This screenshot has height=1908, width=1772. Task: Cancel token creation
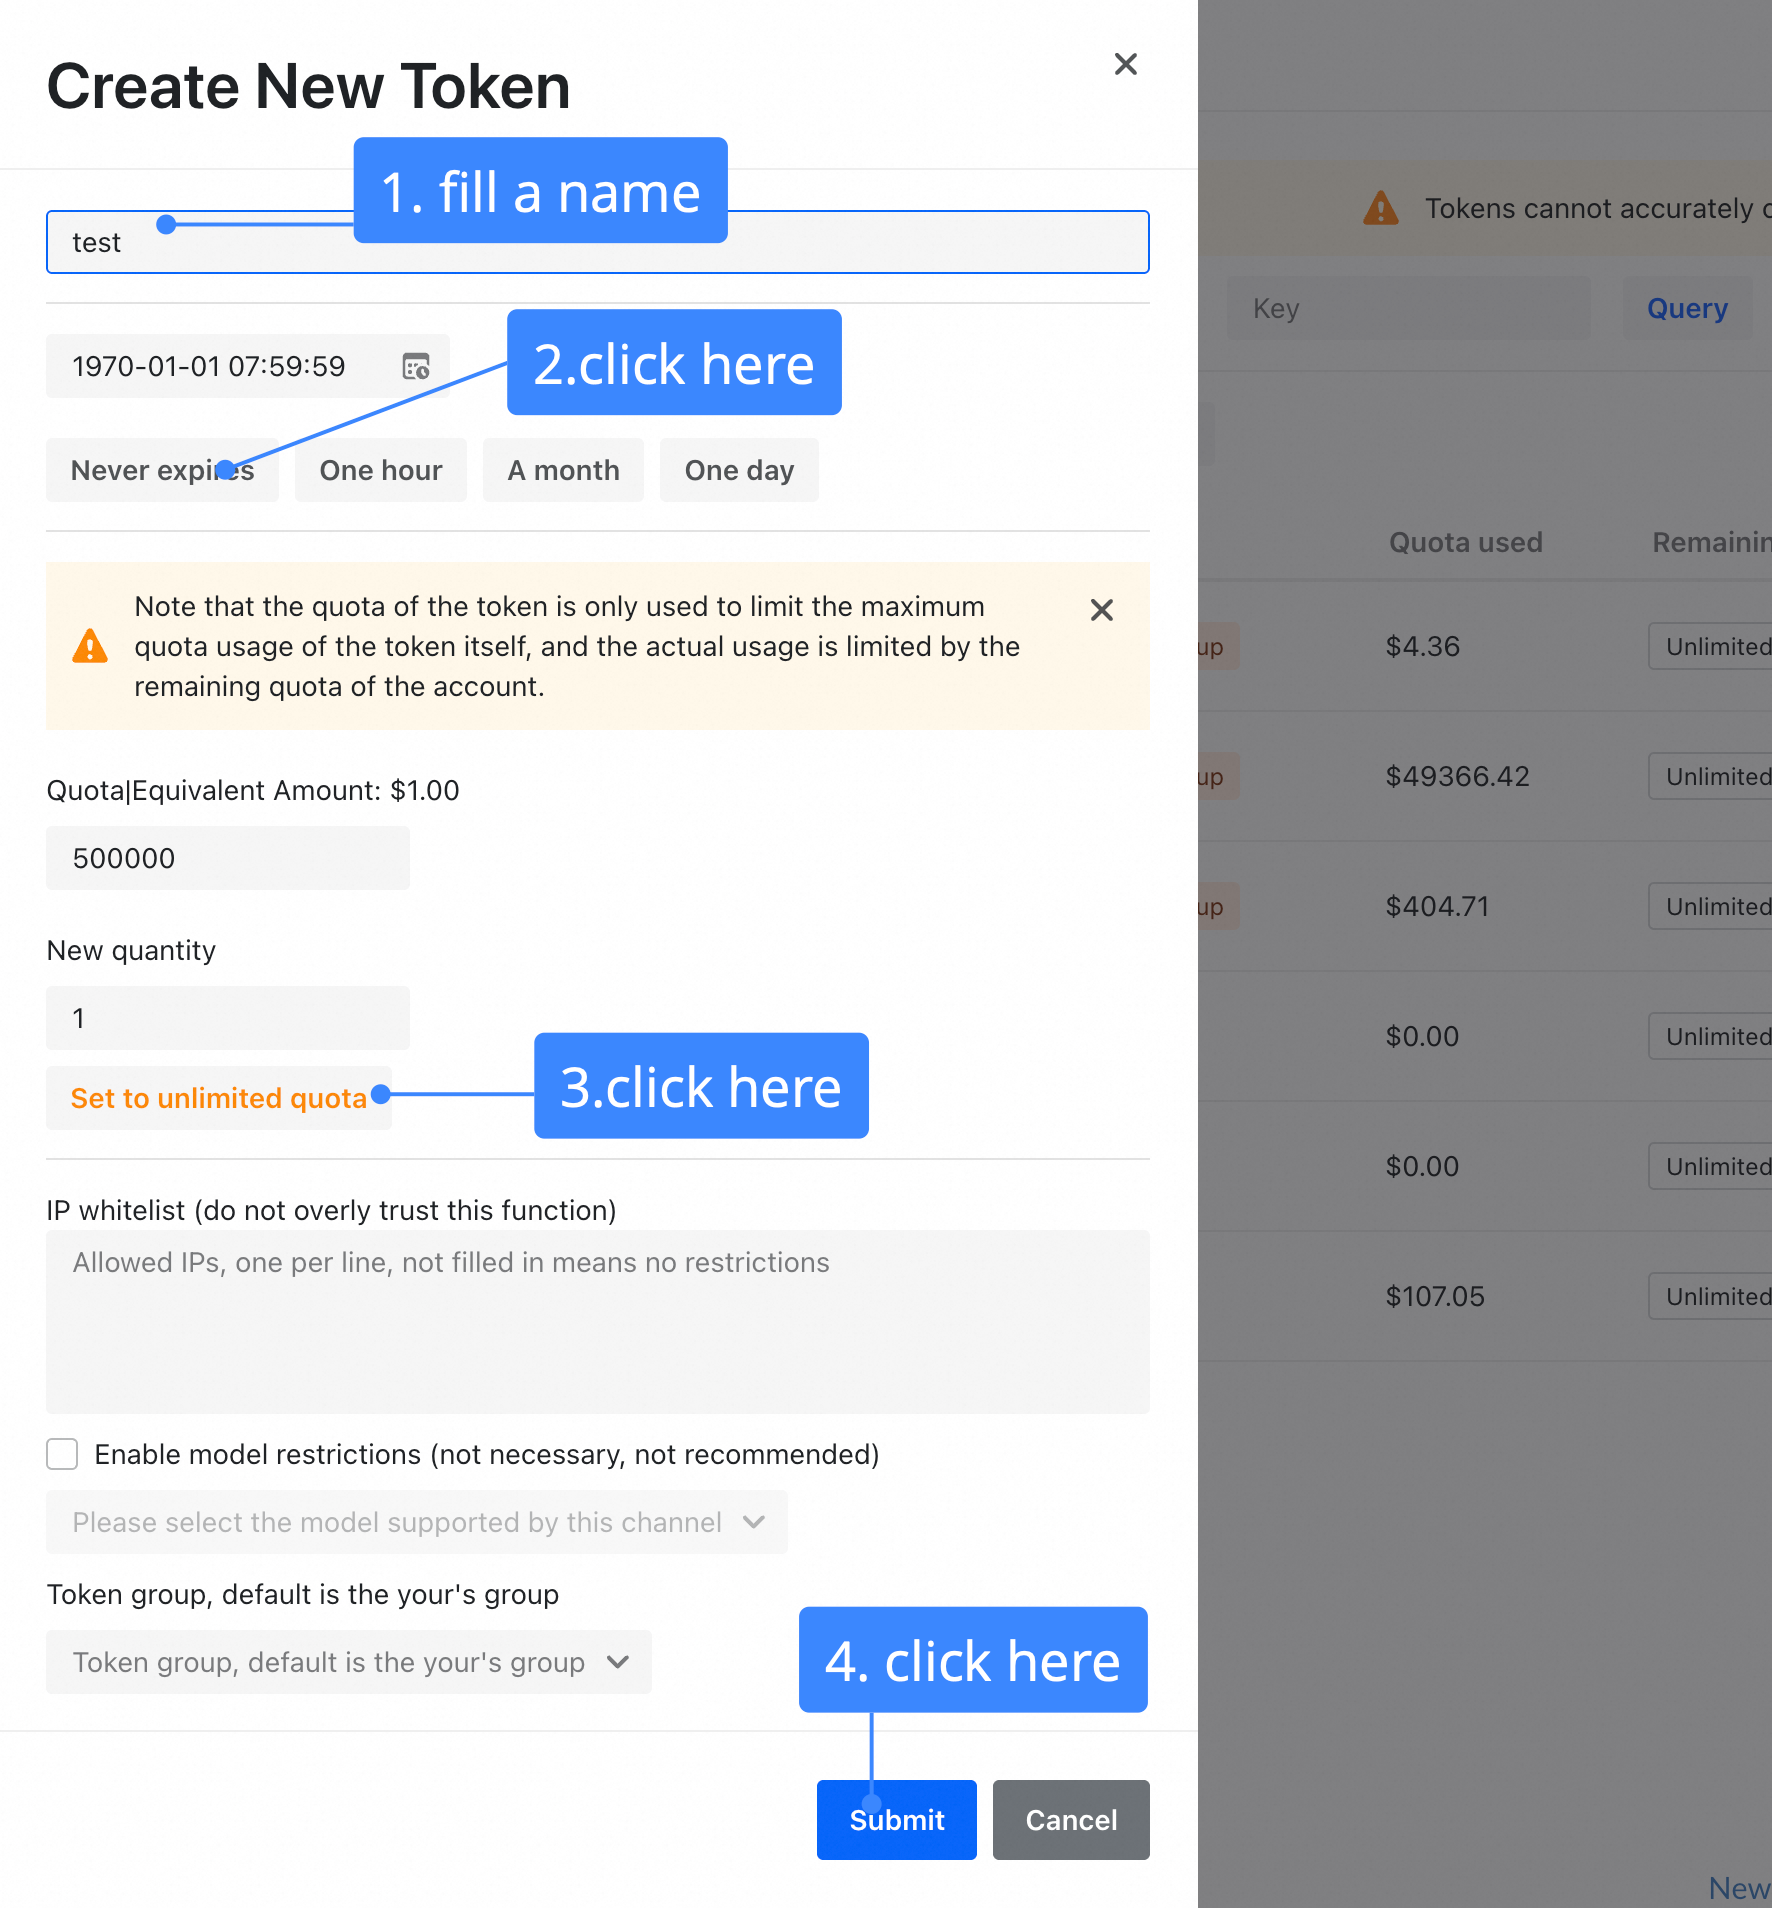tap(1071, 1820)
